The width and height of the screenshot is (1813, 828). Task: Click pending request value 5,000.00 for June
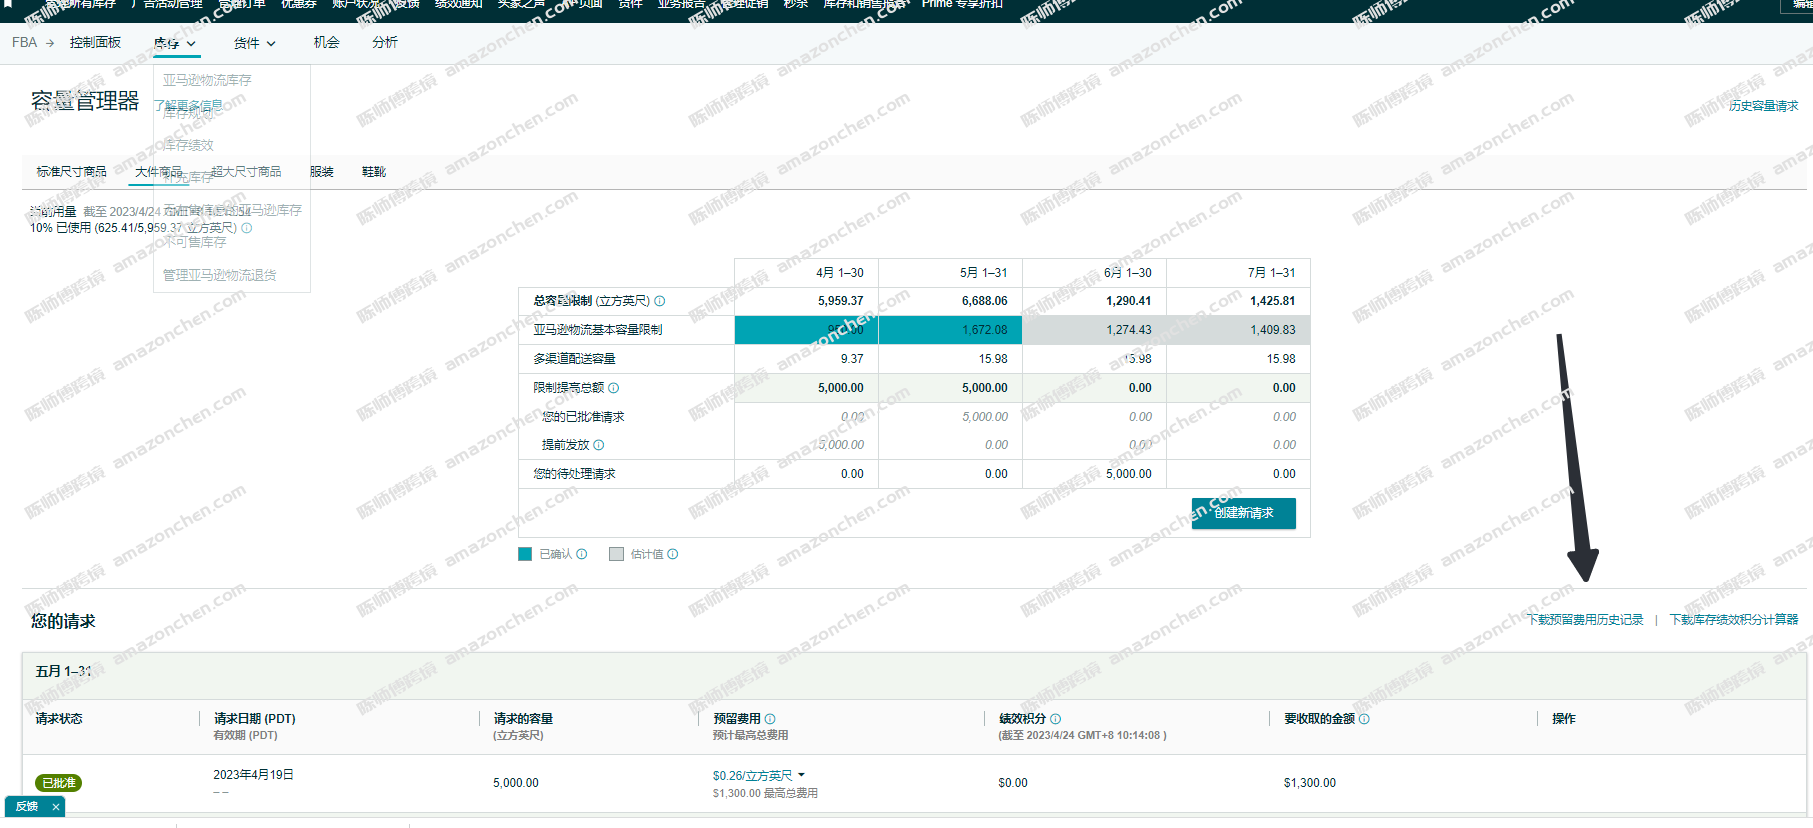[1129, 474]
